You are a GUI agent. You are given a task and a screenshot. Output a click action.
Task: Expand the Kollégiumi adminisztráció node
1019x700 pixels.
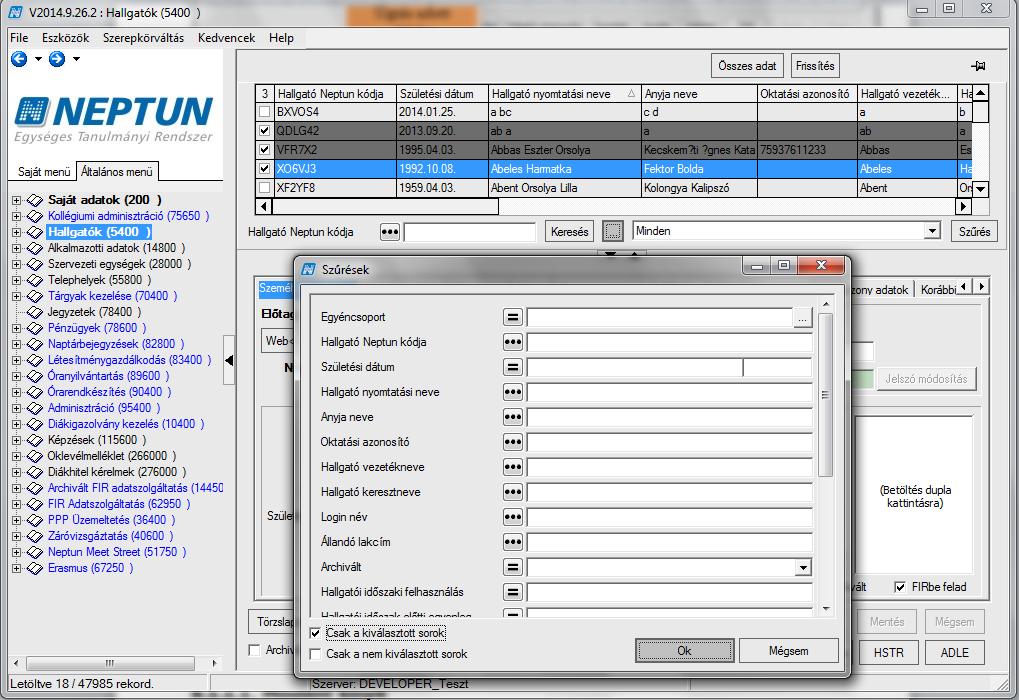click(x=16, y=216)
